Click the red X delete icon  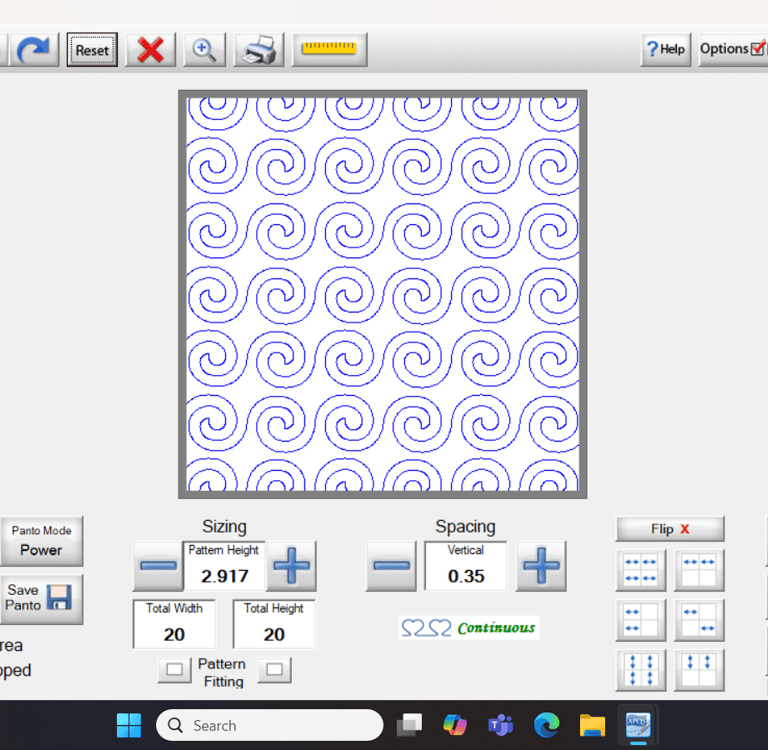150,49
